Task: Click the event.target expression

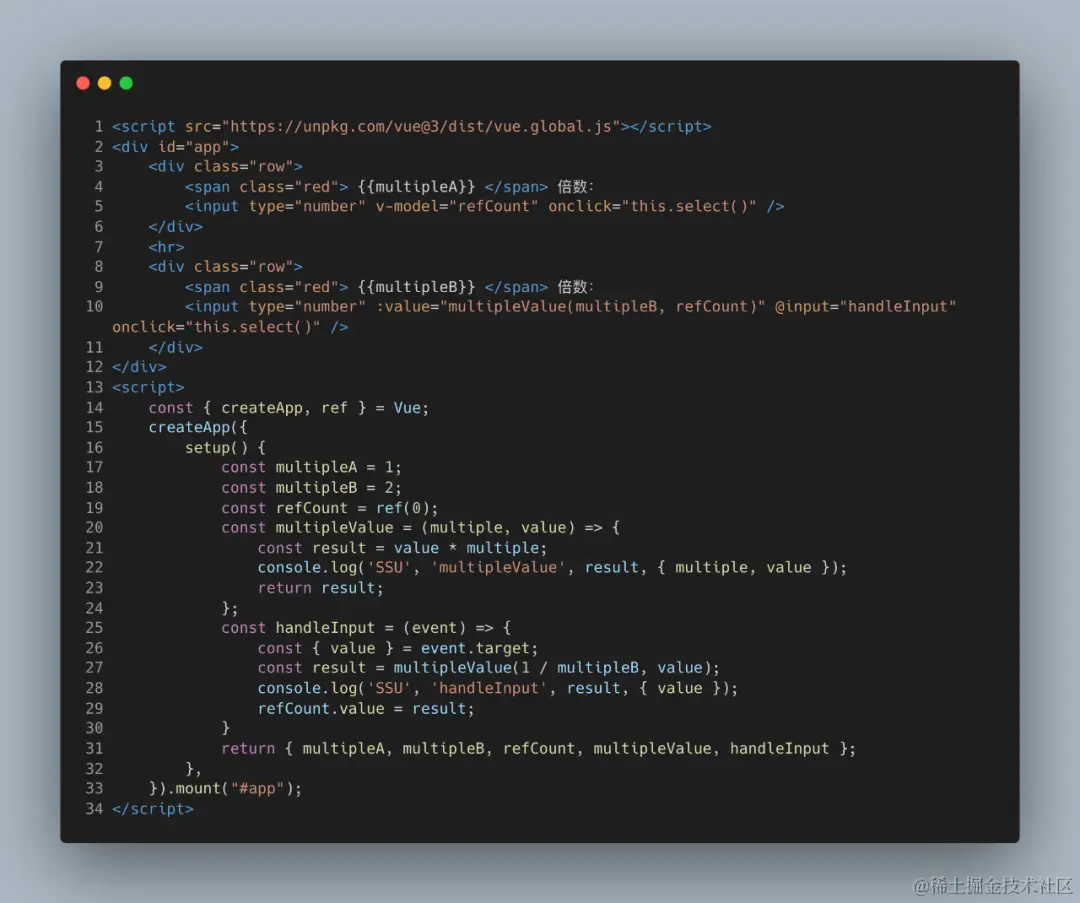Action: 475,648
